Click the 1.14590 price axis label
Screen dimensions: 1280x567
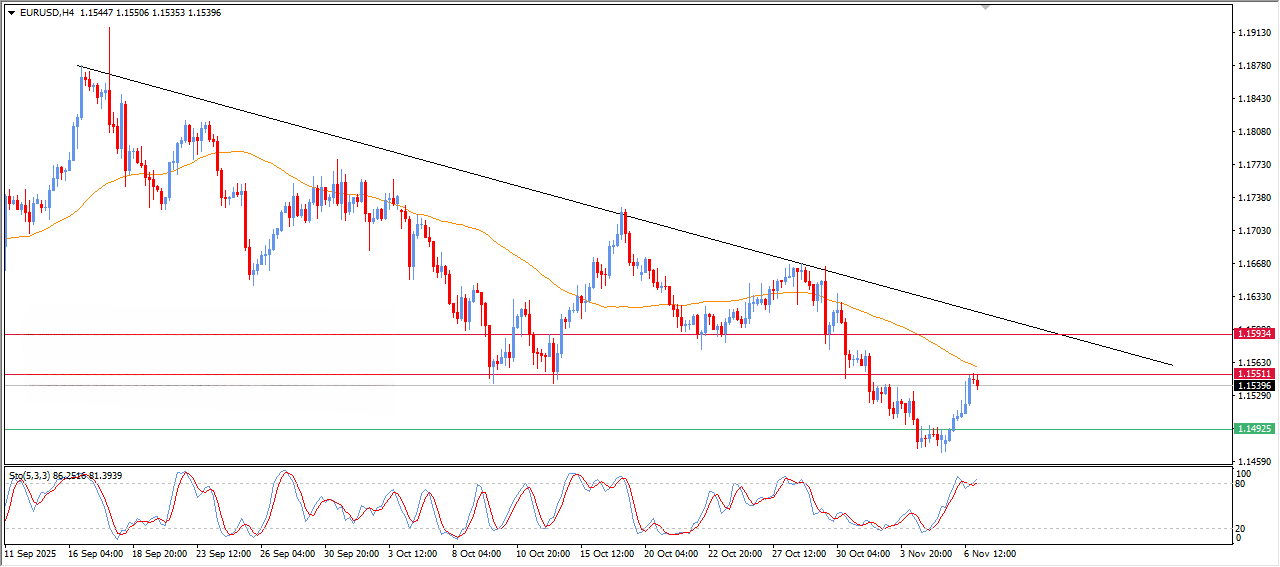tap(1254, 461)
